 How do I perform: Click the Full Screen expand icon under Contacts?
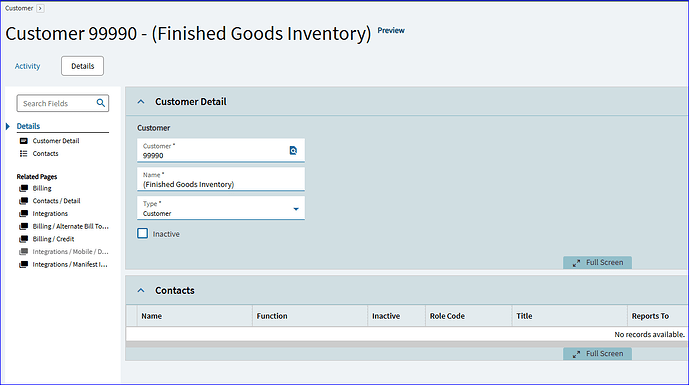point(576,354)
